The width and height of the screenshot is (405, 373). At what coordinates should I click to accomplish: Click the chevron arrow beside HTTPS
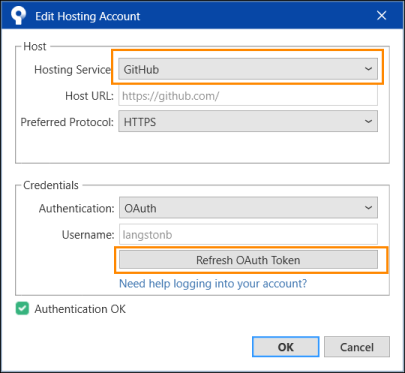(x=368, y=122)
